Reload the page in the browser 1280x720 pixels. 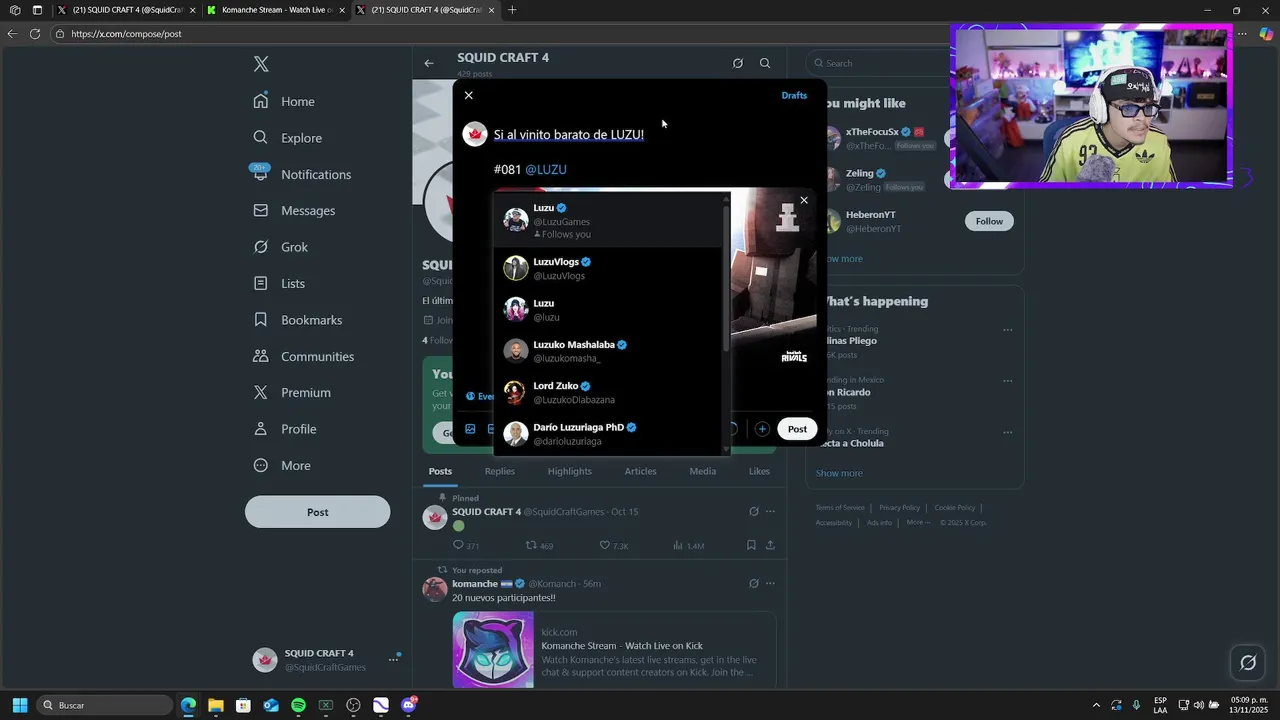35,34
